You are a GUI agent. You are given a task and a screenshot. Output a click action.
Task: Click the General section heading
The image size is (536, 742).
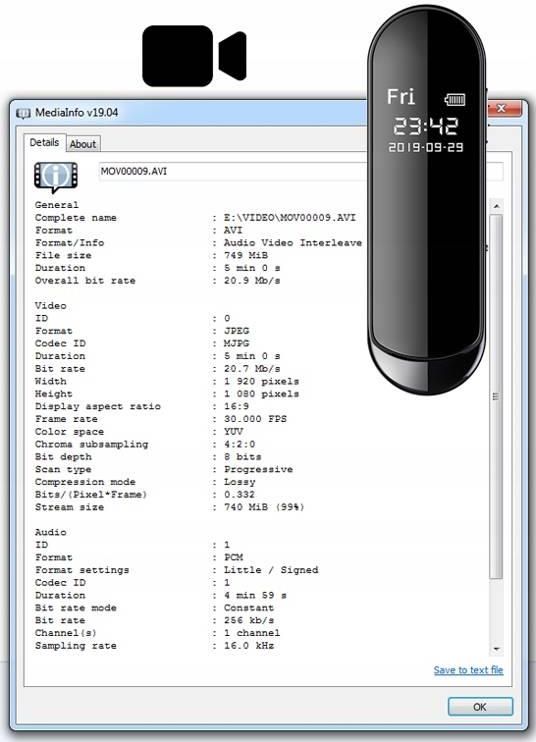tap(57, 205)
